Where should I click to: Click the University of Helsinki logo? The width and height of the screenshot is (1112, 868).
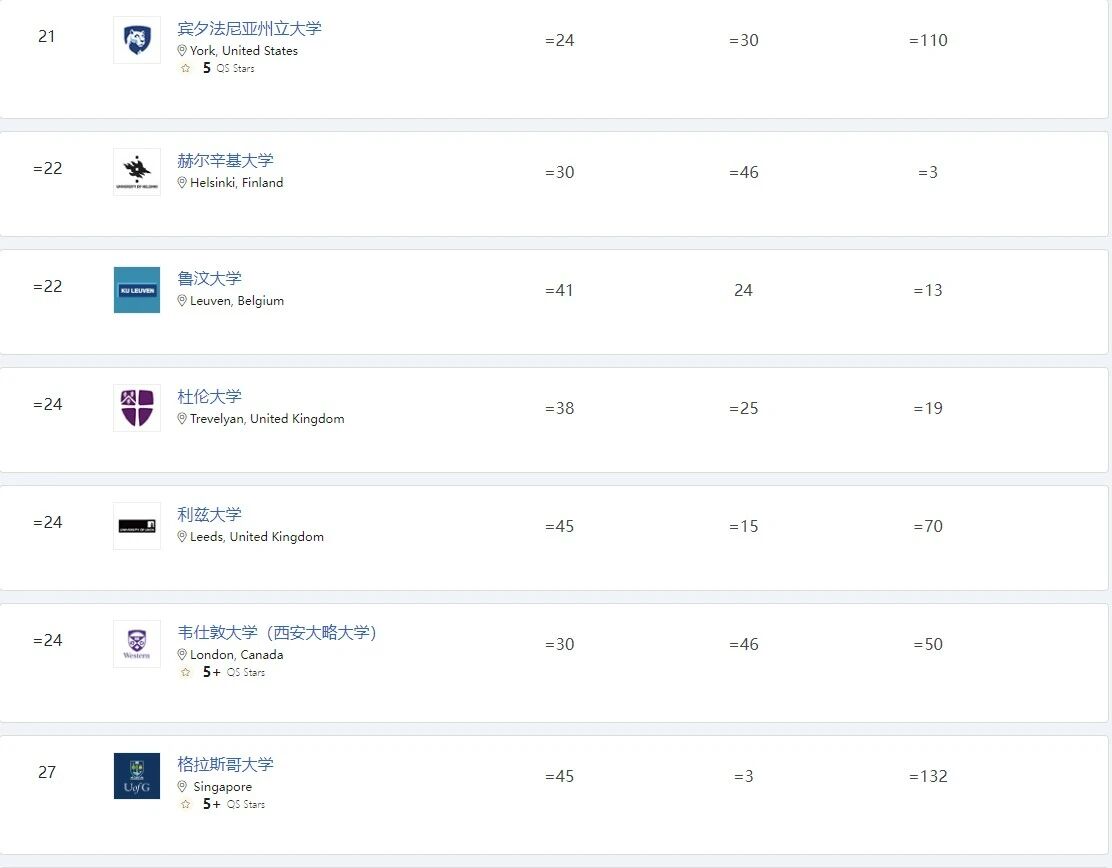pos(137,172)
